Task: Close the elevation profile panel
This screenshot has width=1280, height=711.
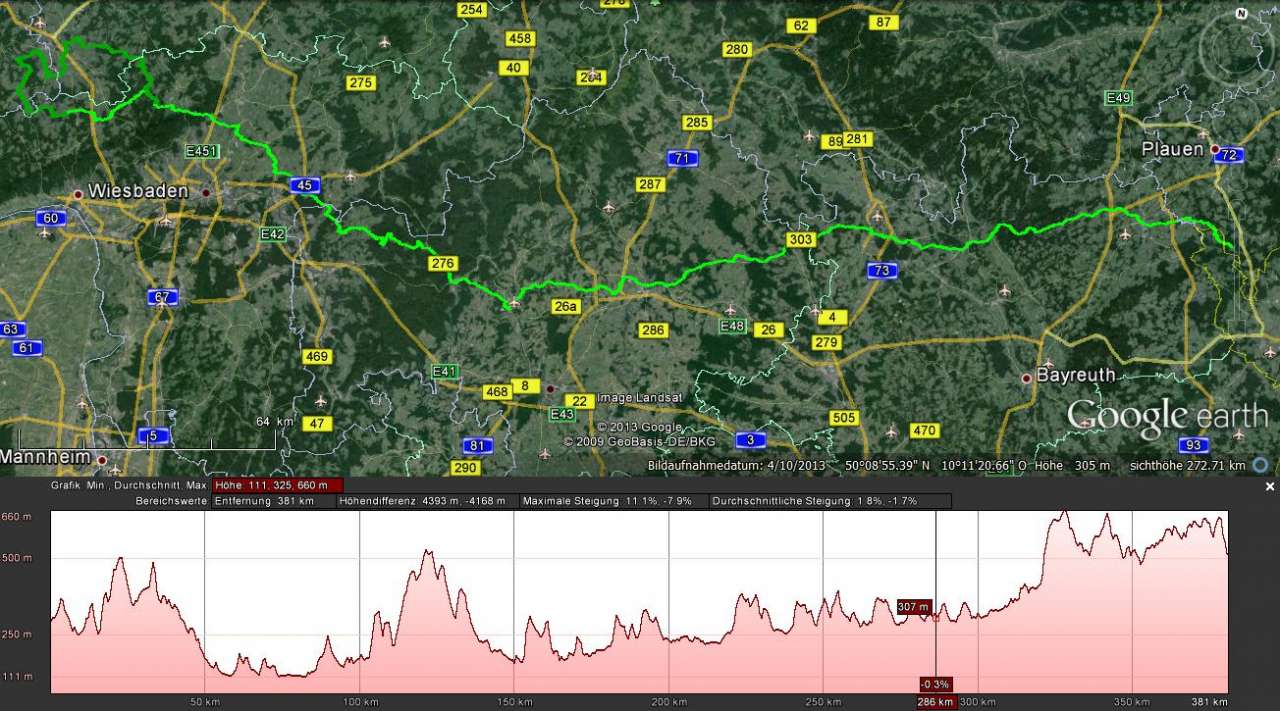Action: (x=1270, y=487)
